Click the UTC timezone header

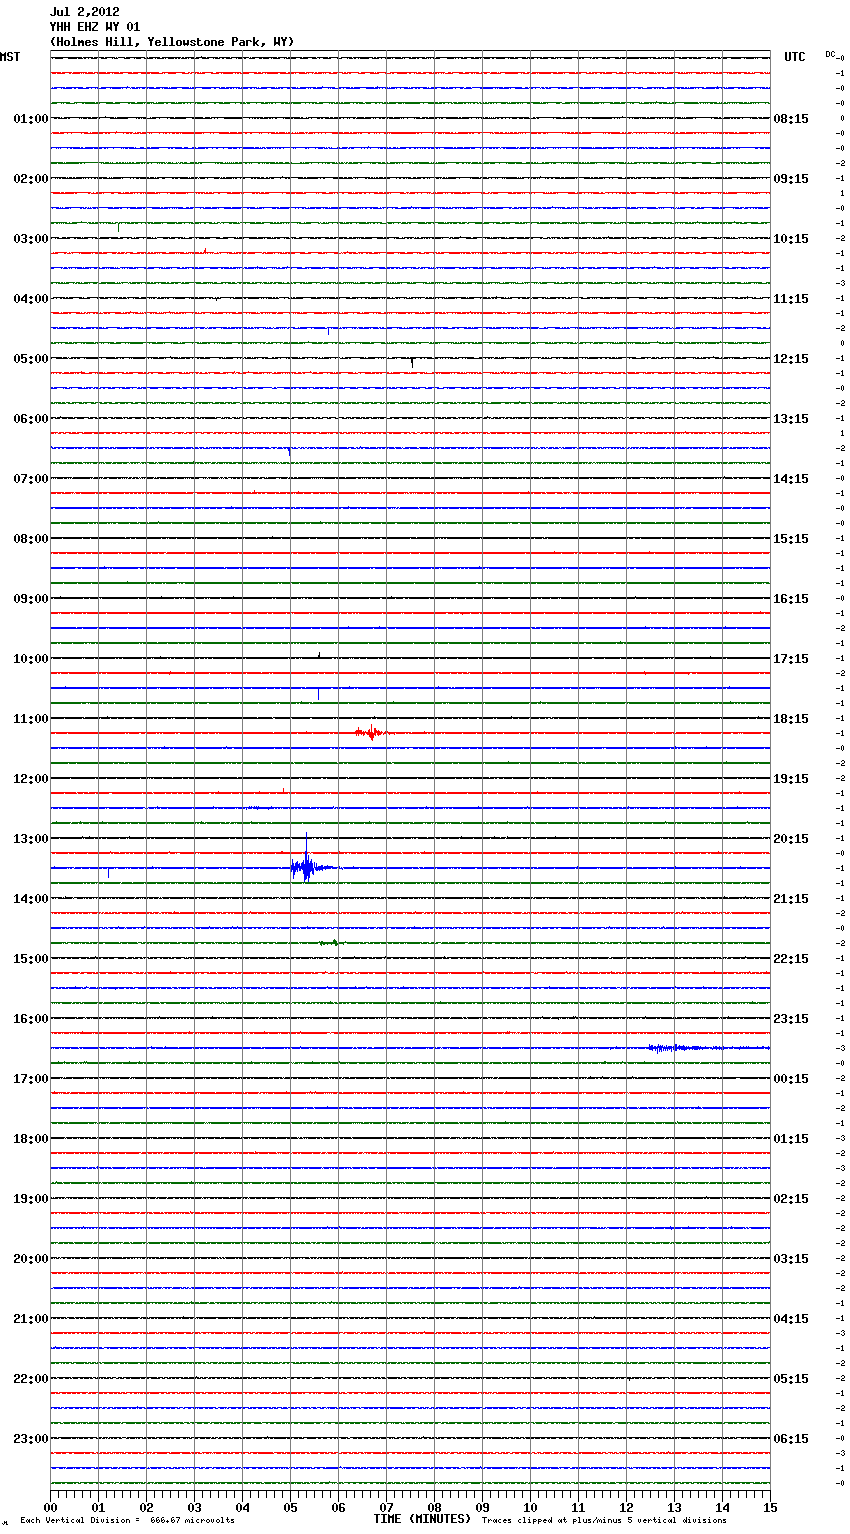[794, 57]
